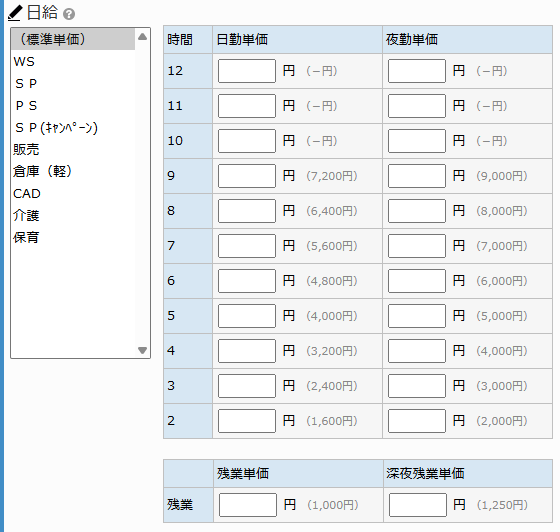
Task: Select 販売 in the category list
Action: (73, 149)
